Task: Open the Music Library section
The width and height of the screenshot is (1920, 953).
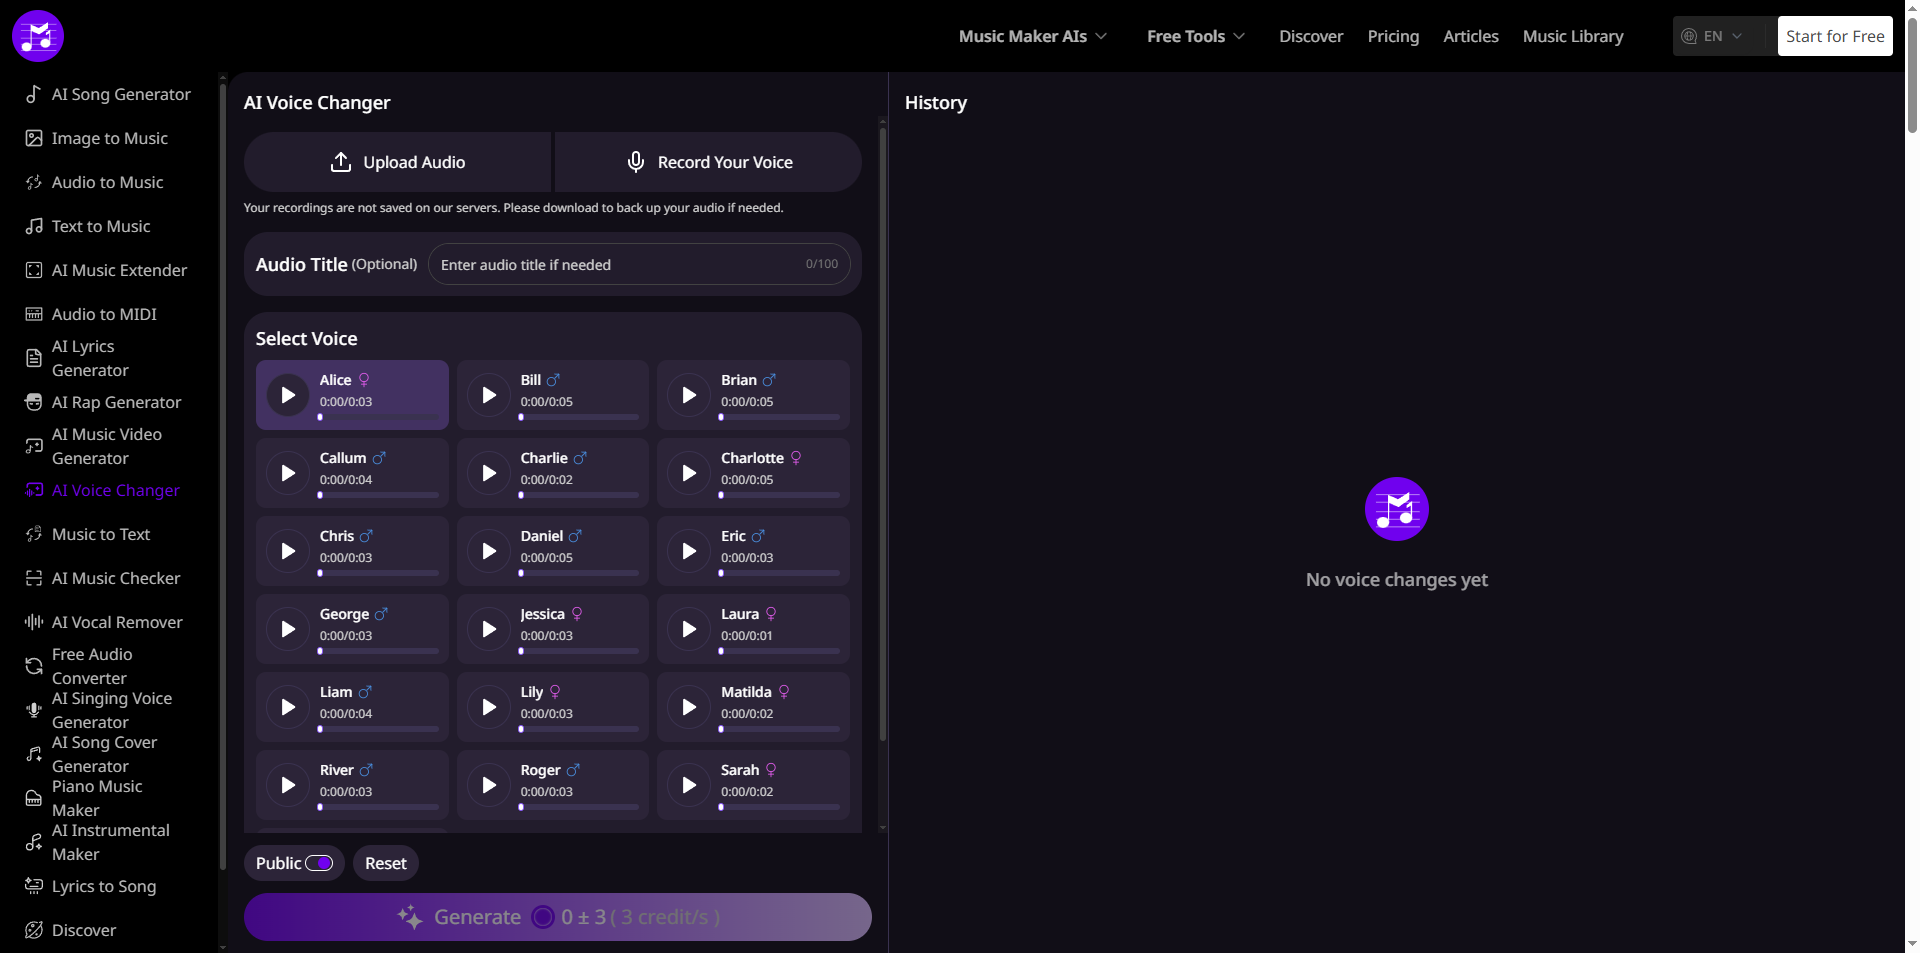Action: pyautogui.click(x=1572, y=36)
